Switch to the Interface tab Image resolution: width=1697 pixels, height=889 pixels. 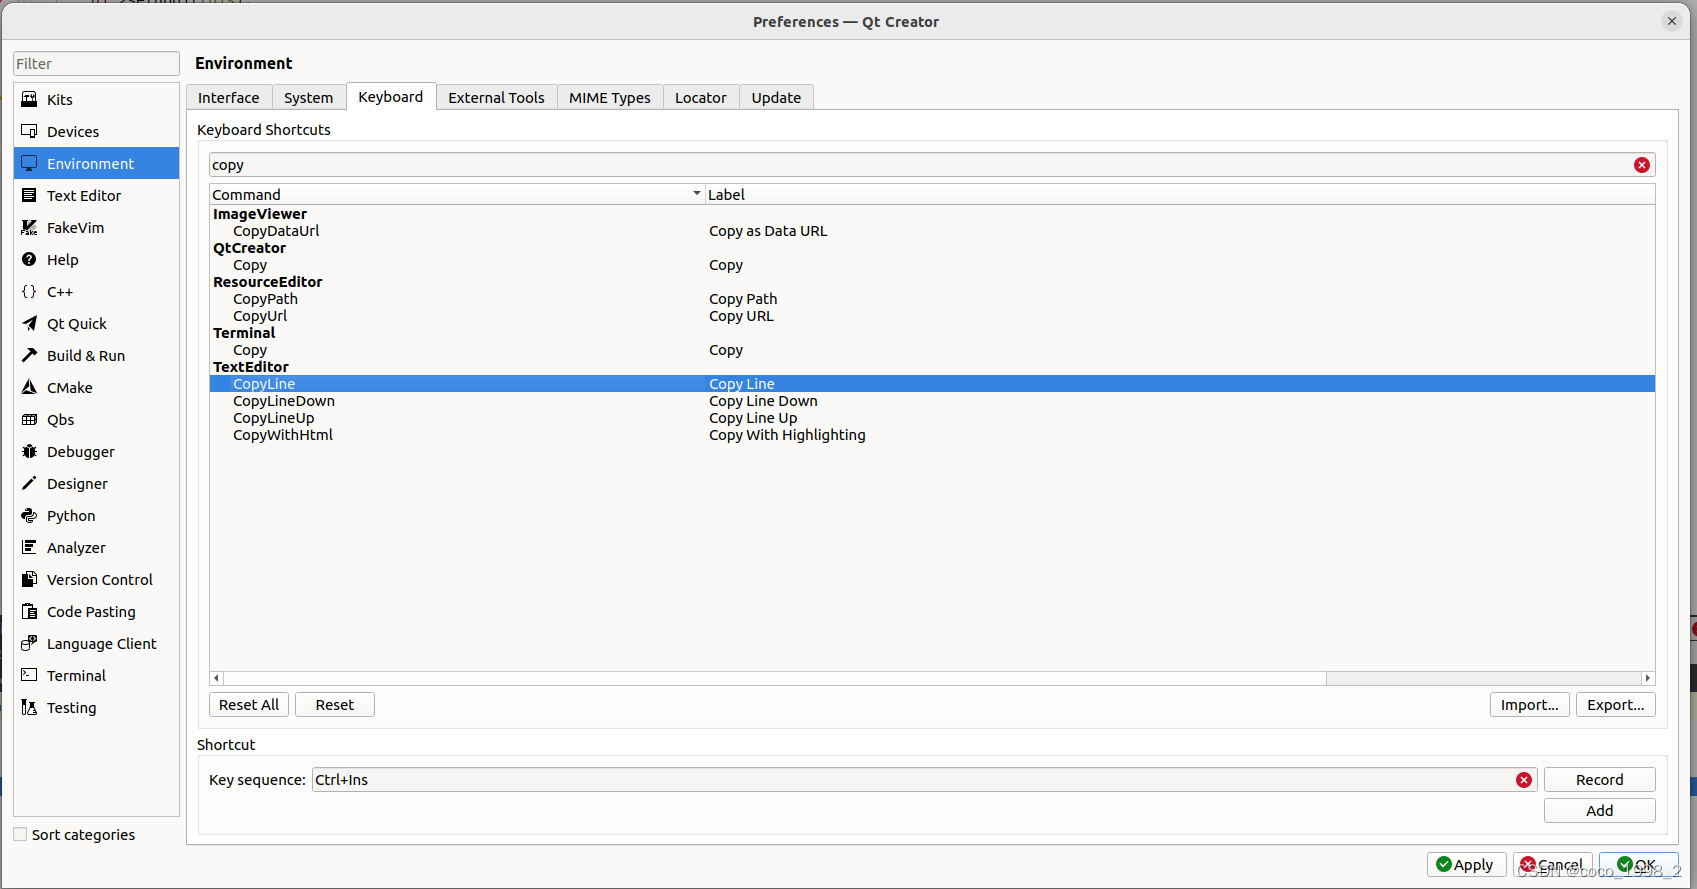click(x=229, y=97)
